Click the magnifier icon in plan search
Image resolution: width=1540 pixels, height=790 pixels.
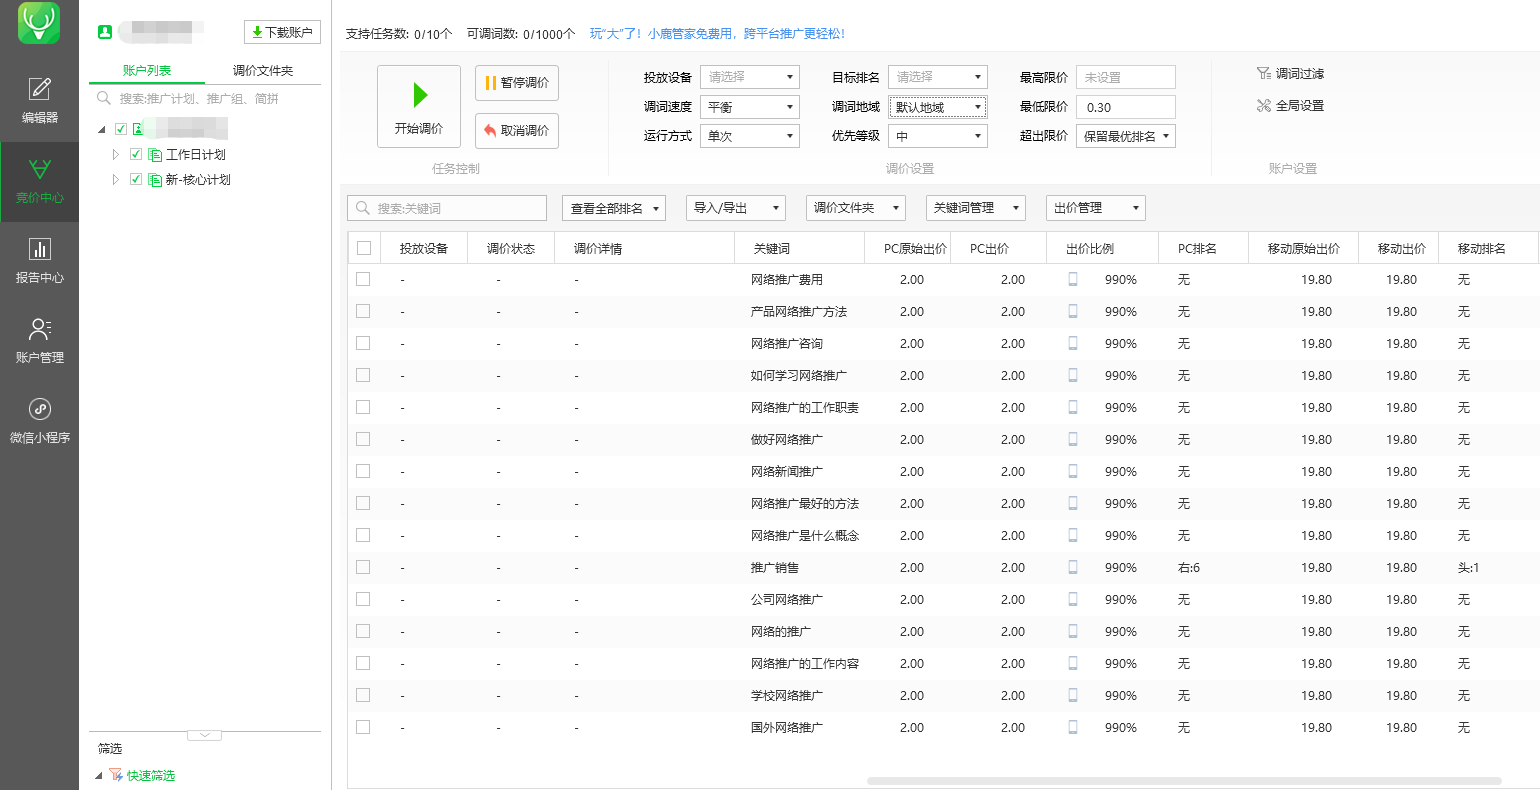point(103,98)
